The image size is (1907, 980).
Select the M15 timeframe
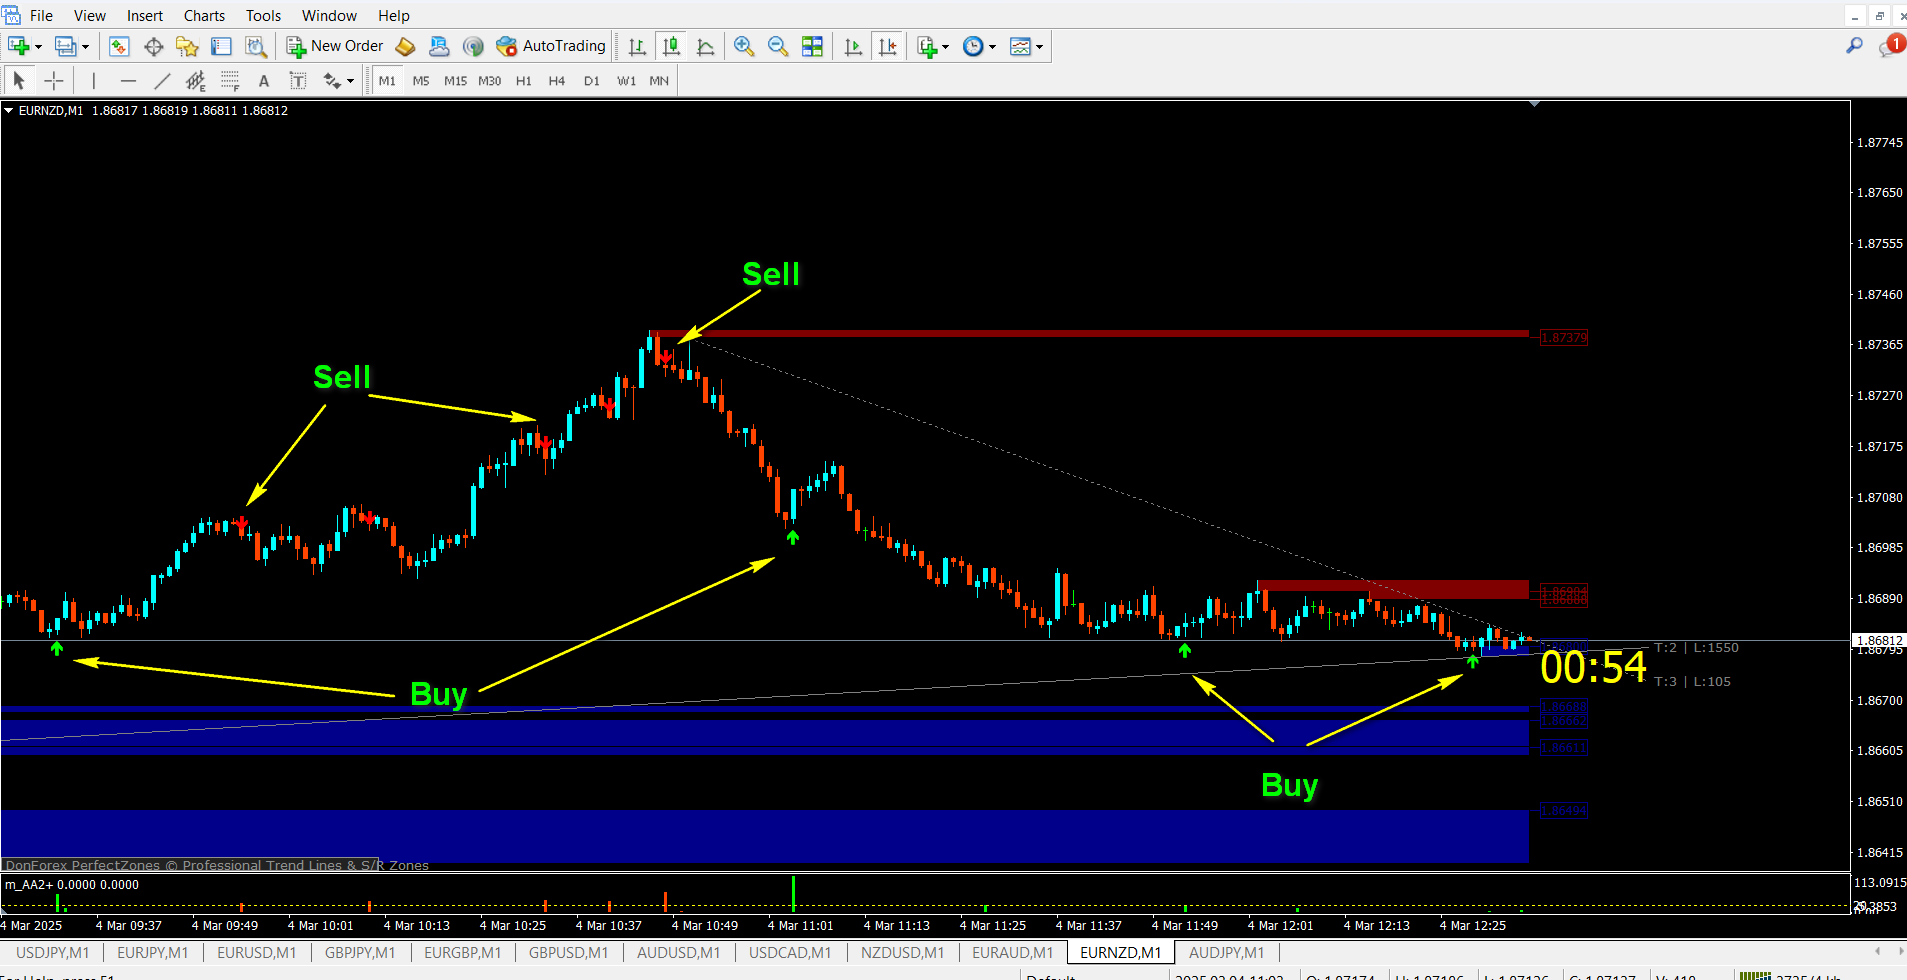pyautogui.click(x=455, y=81)
